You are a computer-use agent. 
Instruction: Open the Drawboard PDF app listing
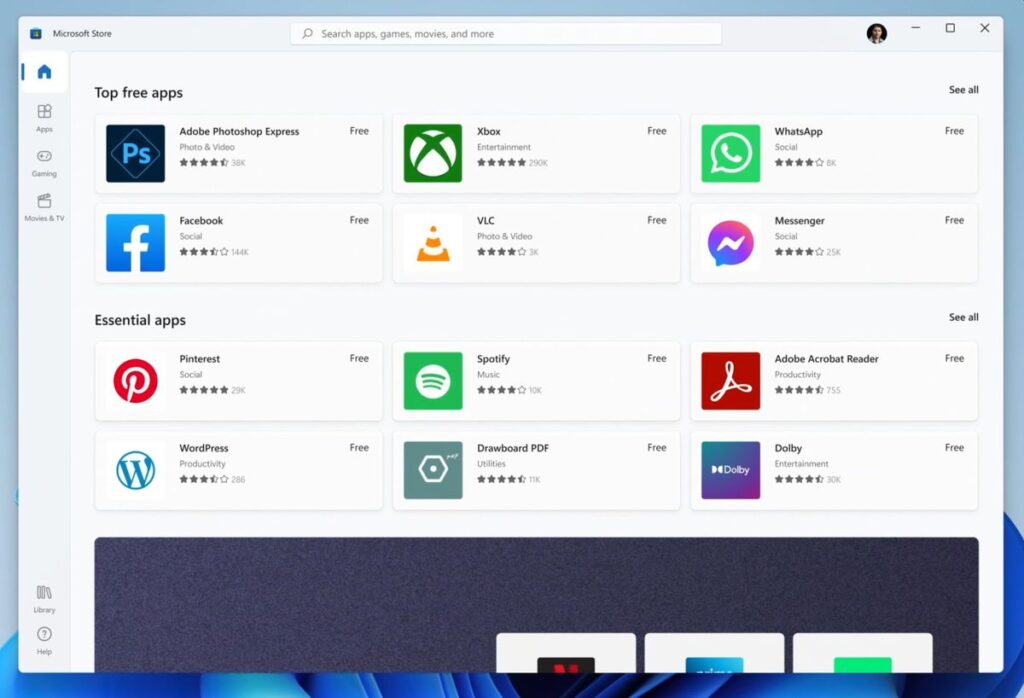click(x=537, y=470)
